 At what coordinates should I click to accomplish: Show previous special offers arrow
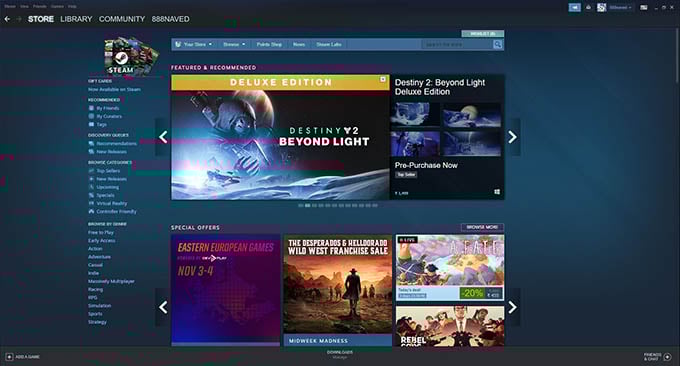click(163, 307)
